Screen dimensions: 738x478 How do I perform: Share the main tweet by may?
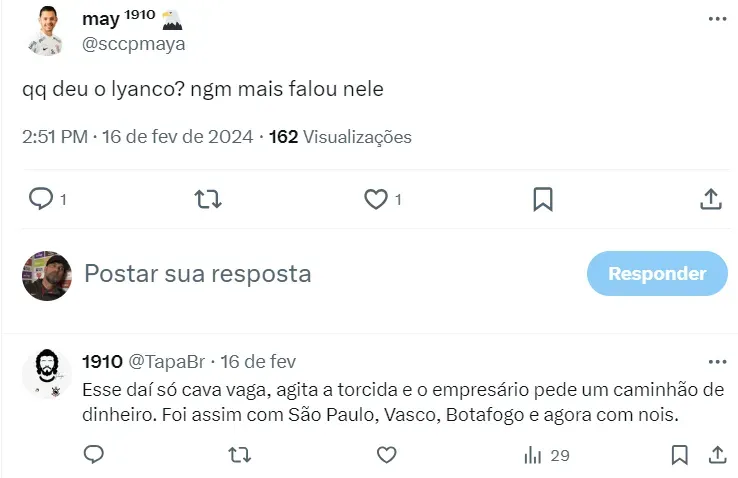point(710,199)
